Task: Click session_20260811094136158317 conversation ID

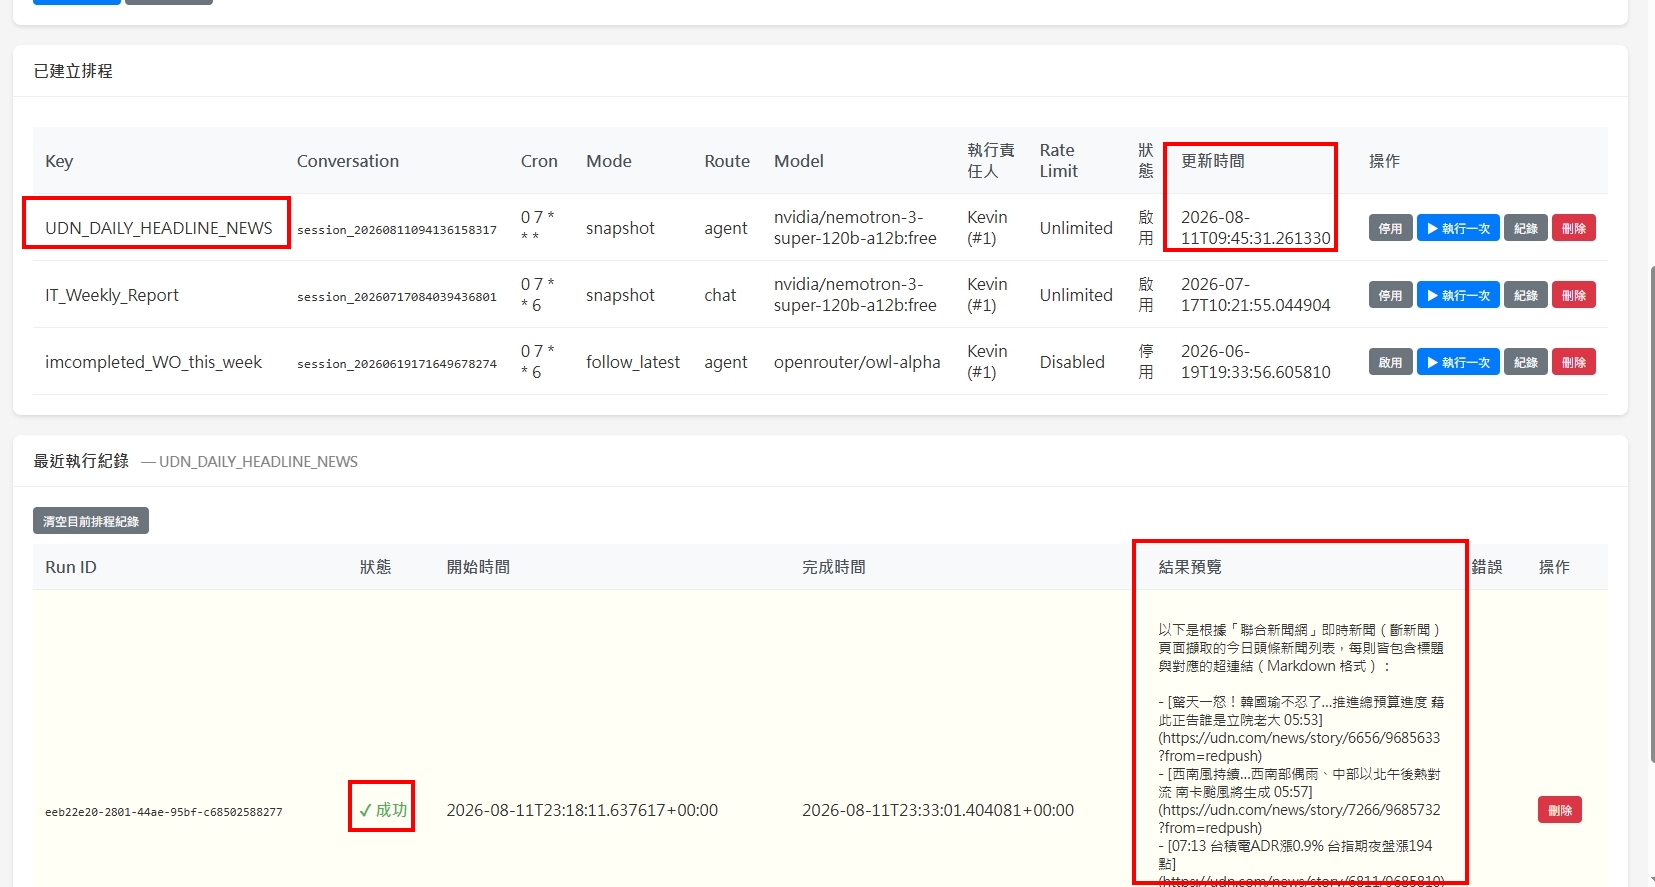Action: pos(397,230)
